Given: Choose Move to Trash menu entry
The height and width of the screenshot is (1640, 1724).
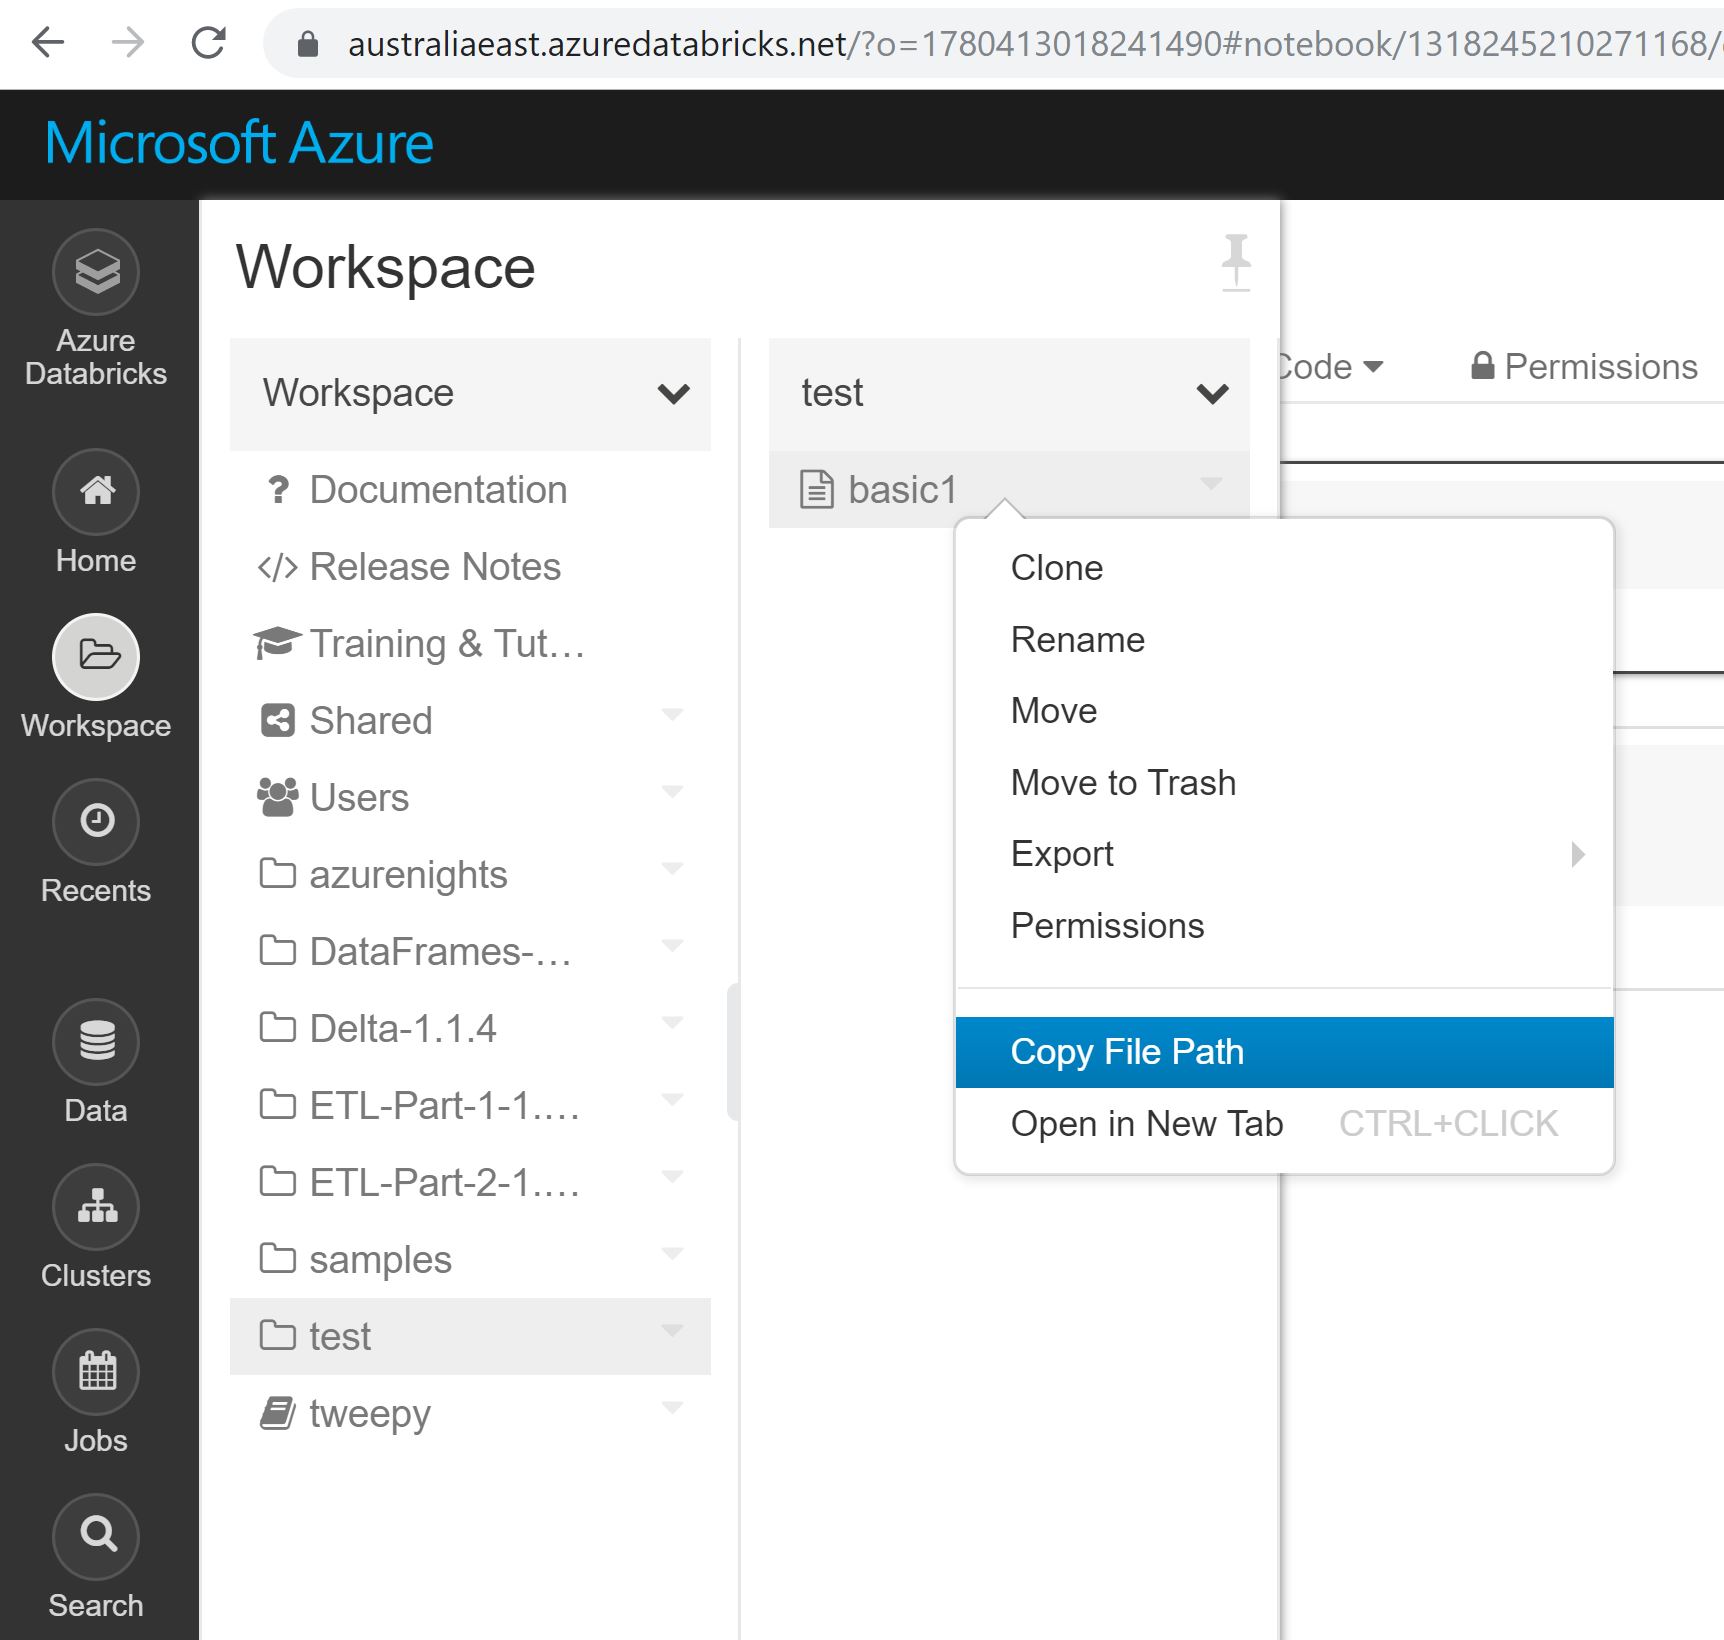Looking at the screenshot, I should [1285, 783].
